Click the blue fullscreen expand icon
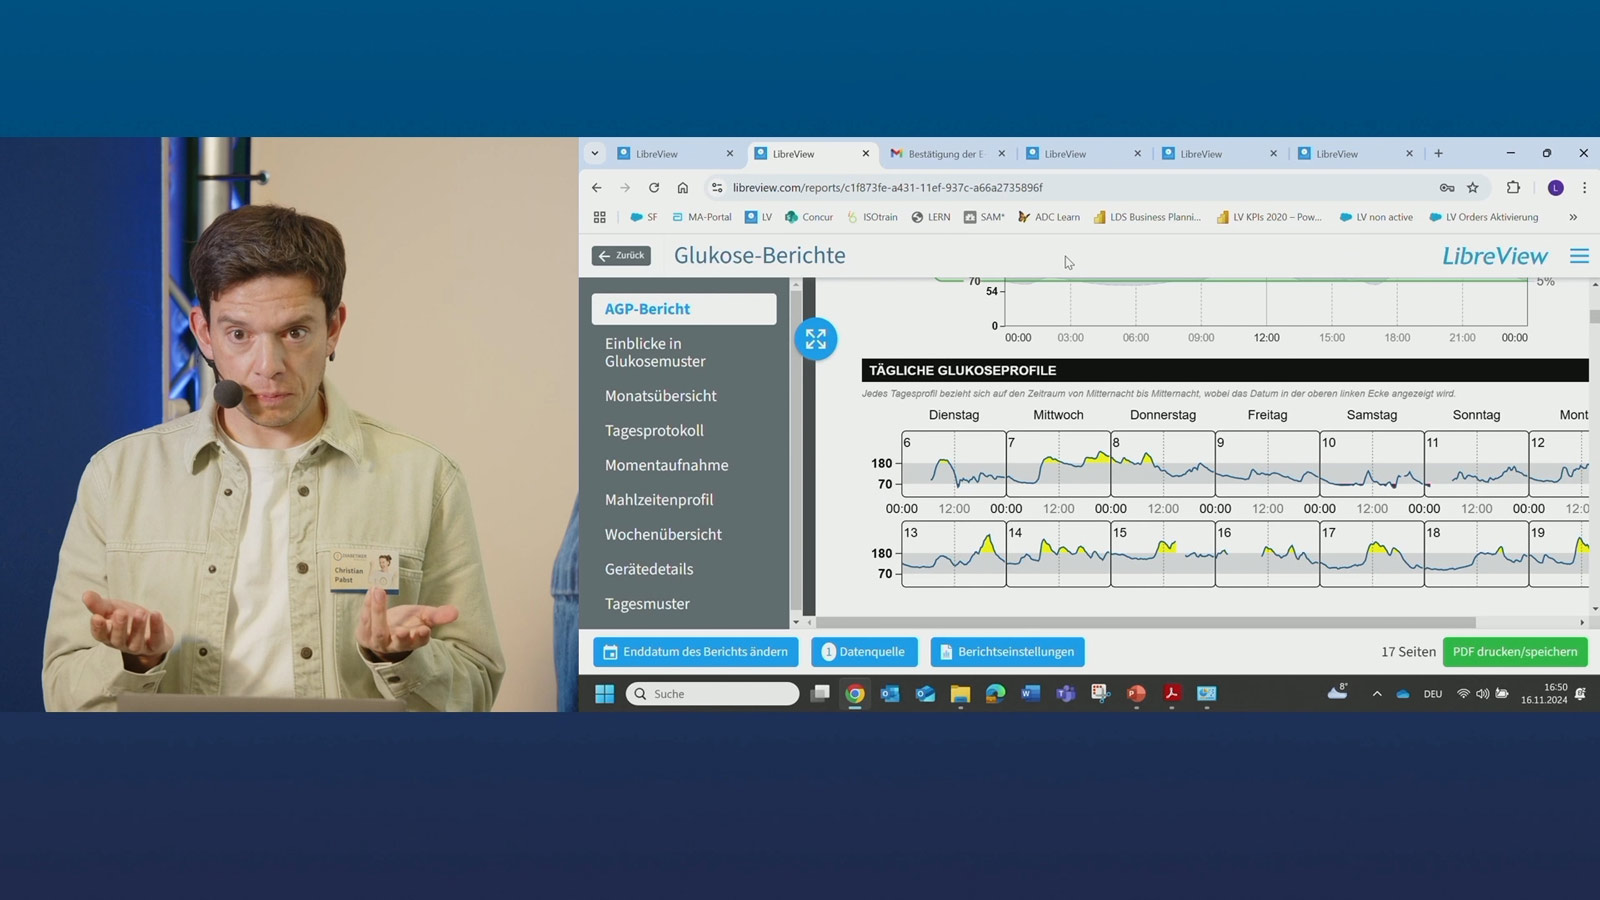 click(x=816, y=339)
